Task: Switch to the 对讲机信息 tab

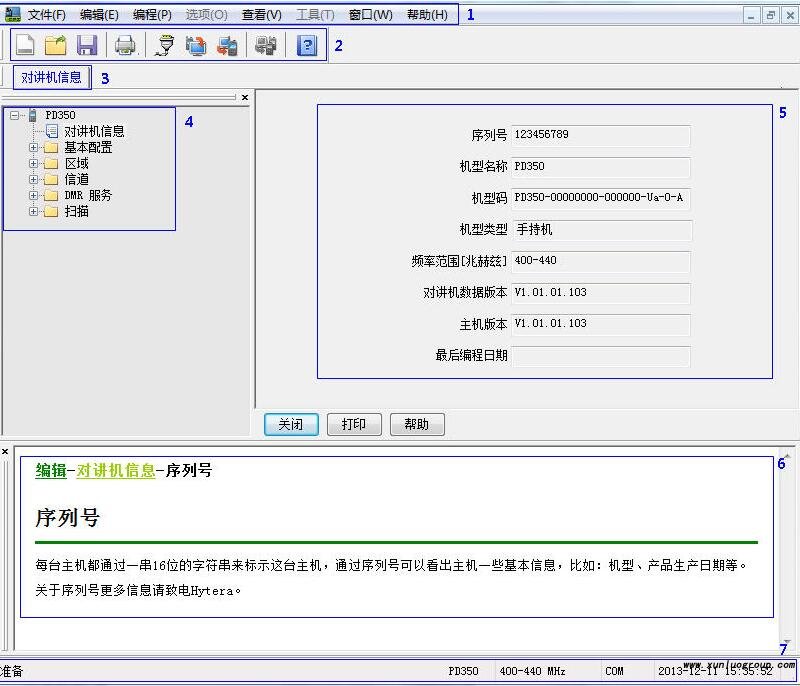Action: (x=52, y=78)
